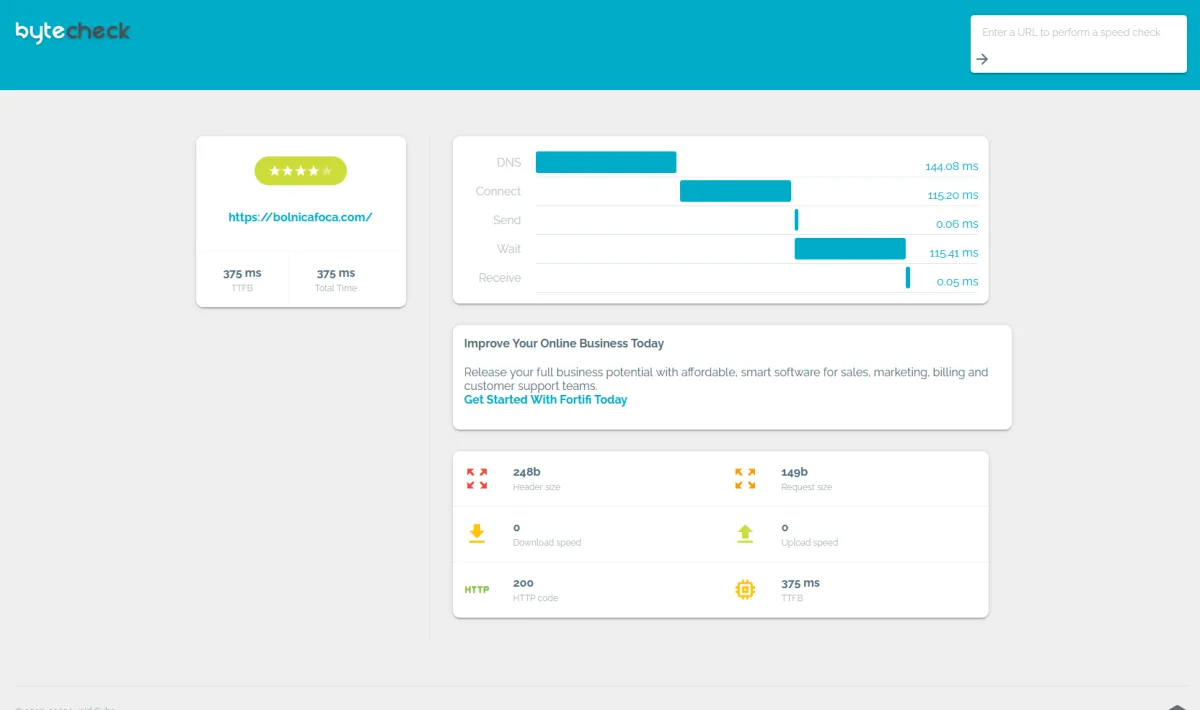1200x710 pixels.
Task: Select the 0.06 ms Send value
Action: tap(957, 225)
